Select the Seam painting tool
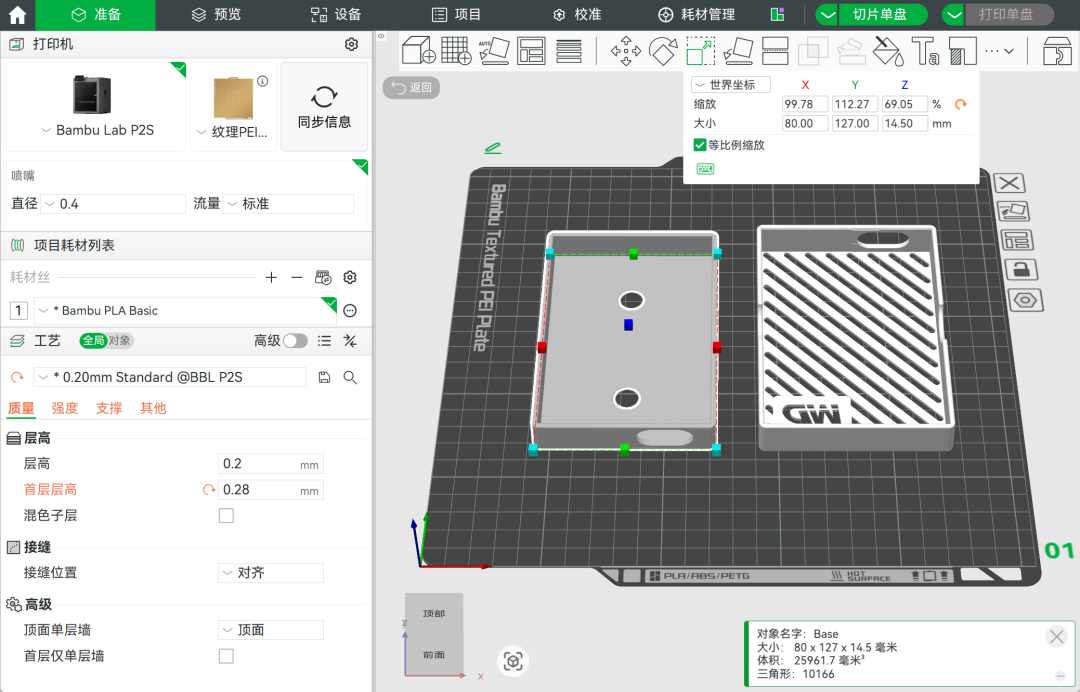Screen dimensions: 1080x692 963,51
